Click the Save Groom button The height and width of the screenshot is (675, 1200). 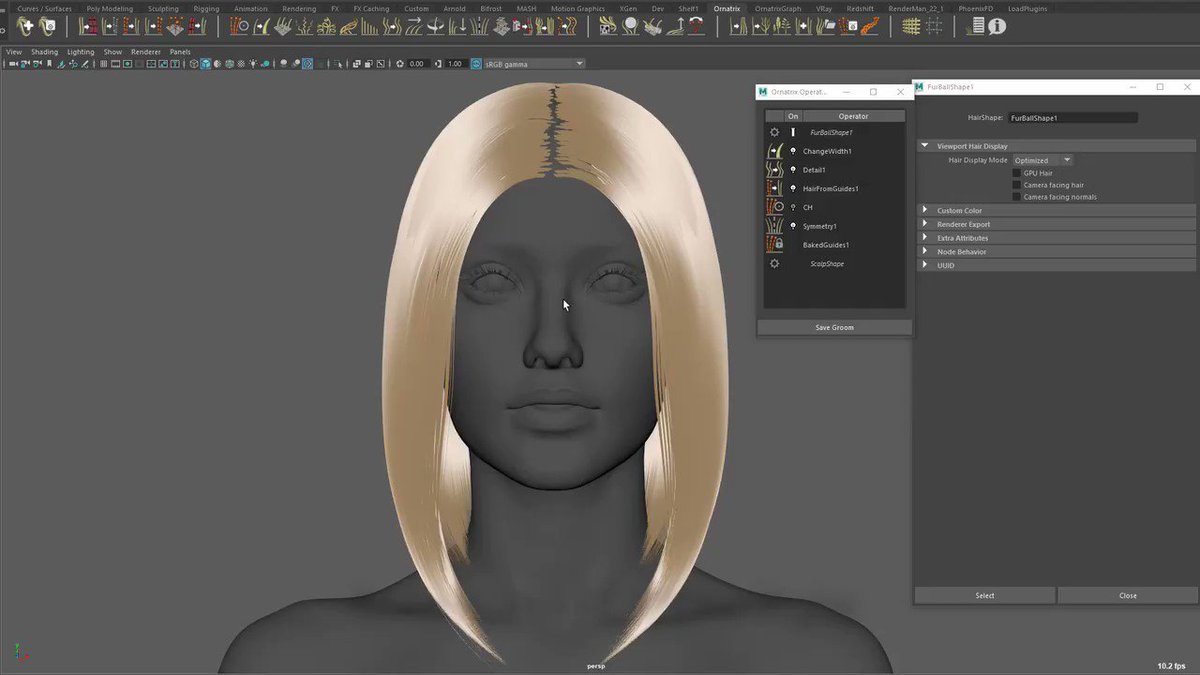coord(834,327)
